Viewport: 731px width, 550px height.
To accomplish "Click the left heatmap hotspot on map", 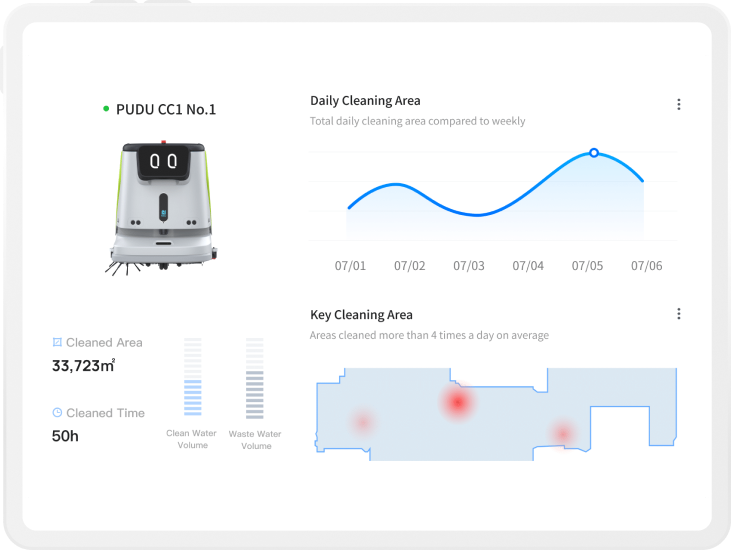I will click(362, 422).
